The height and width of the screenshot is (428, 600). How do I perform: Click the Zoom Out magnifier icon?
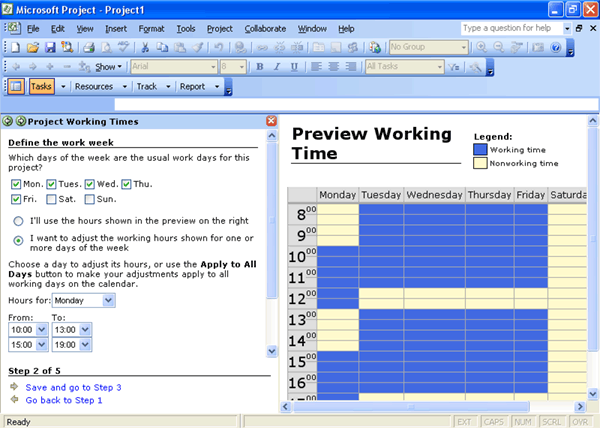499,47
